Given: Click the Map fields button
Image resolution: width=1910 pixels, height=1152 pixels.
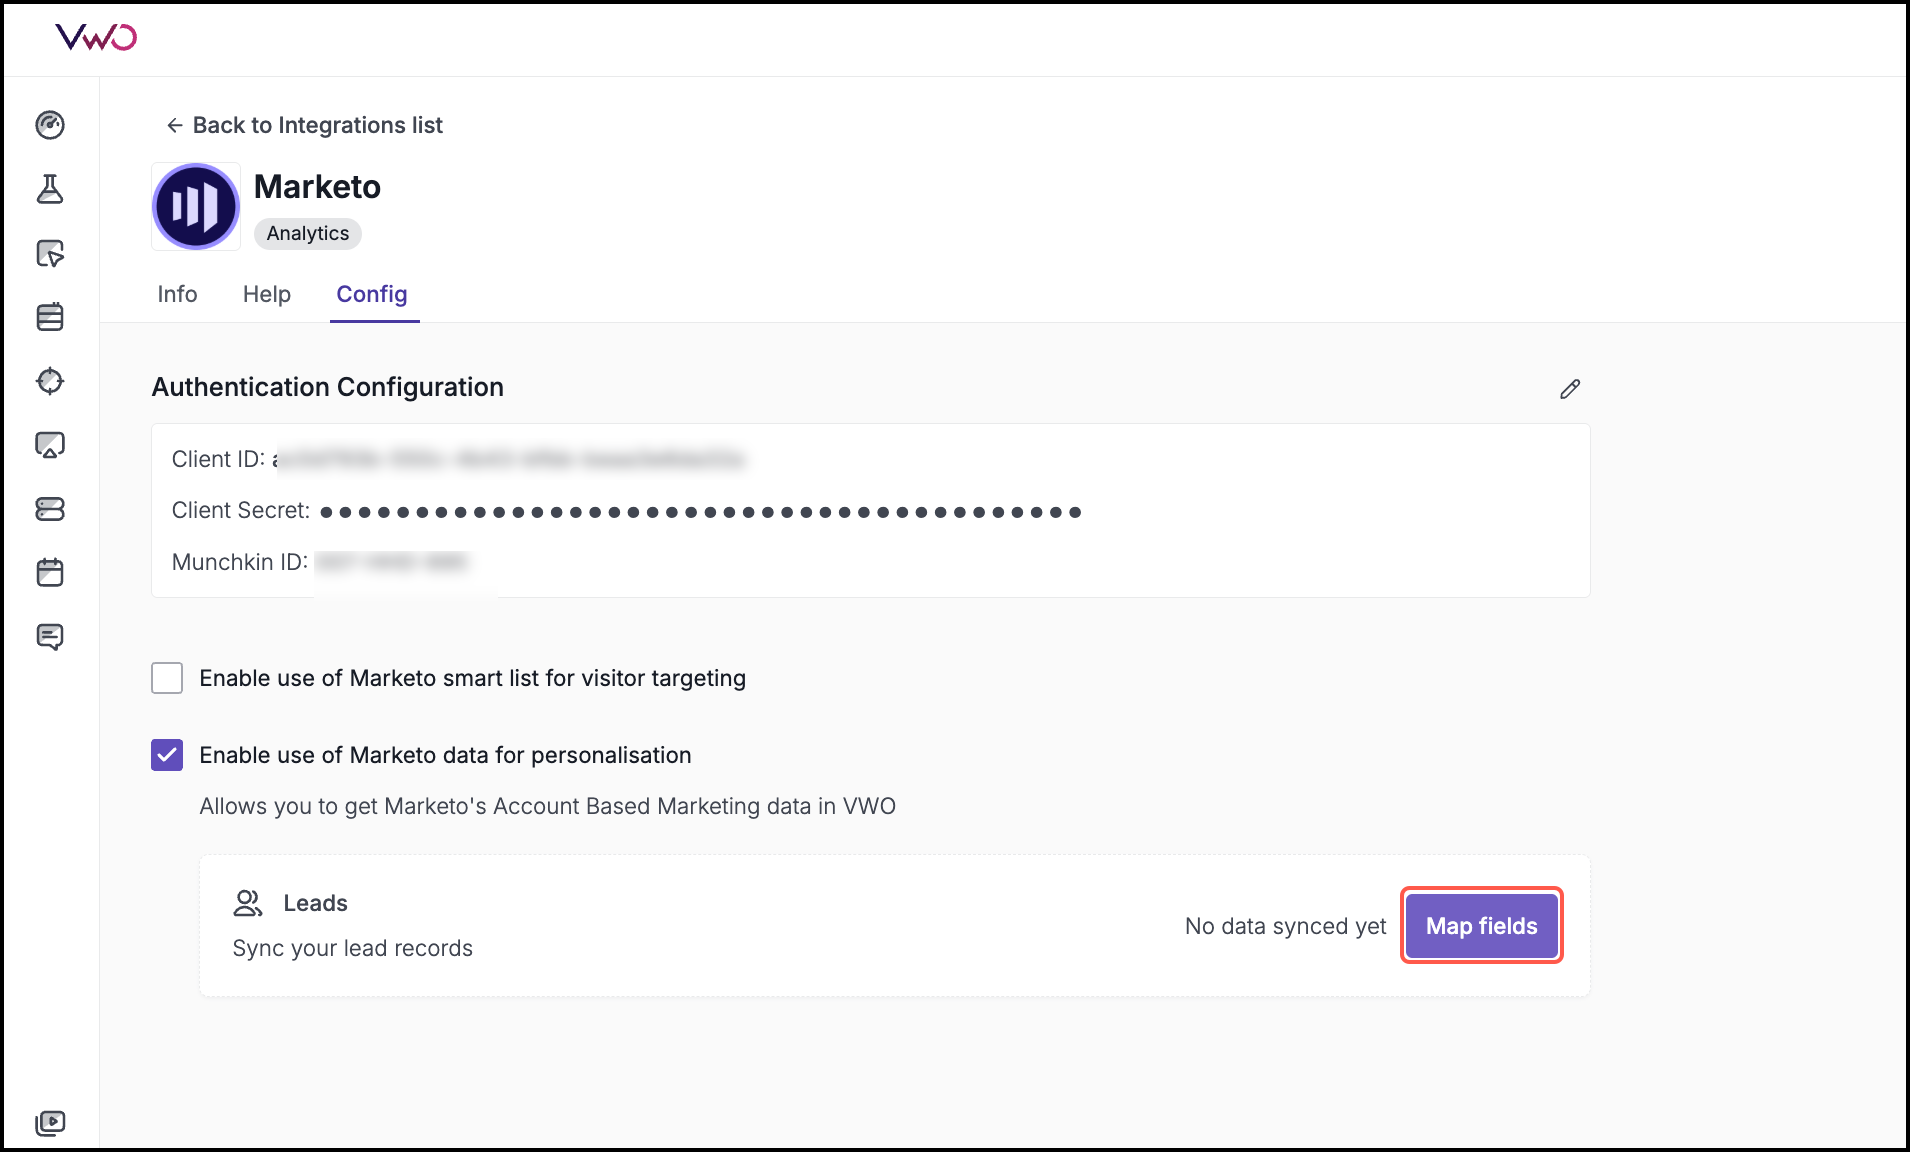Looking at the screenshot, I should tap(1481, 925).
